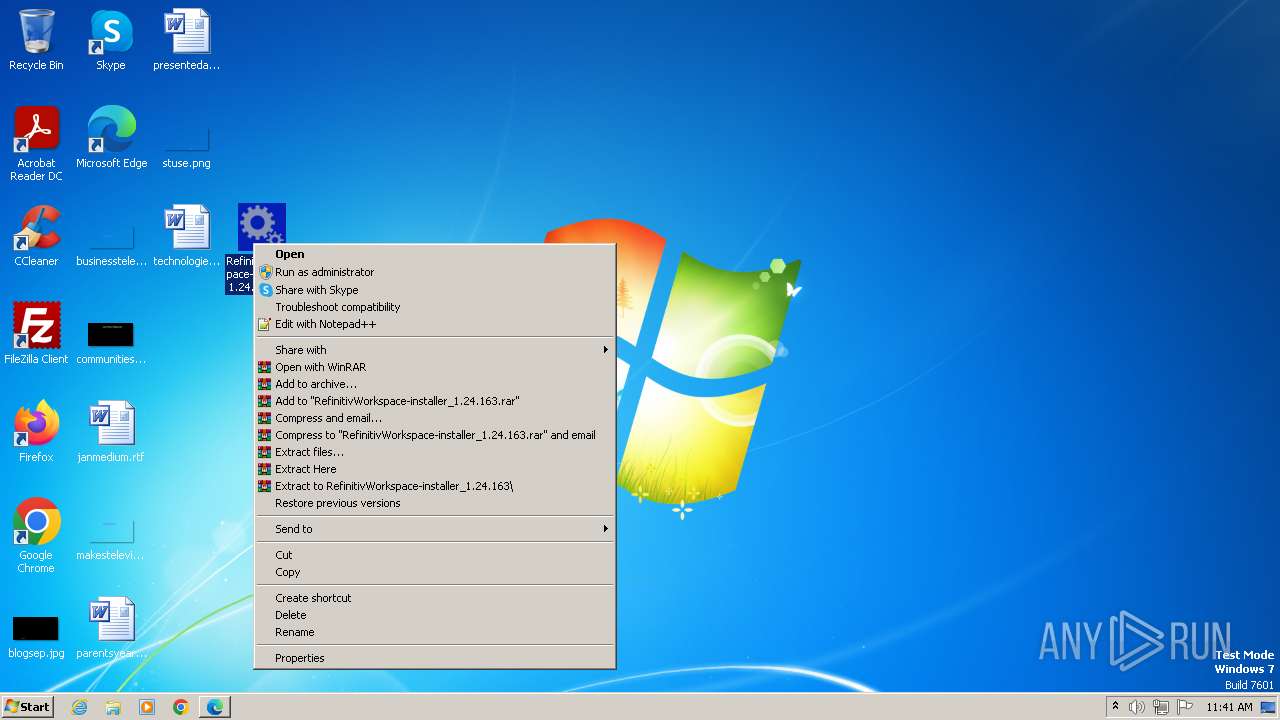
Task: Expand the Share with submenu
Action: pyautogui.click(x=435, y=350)
